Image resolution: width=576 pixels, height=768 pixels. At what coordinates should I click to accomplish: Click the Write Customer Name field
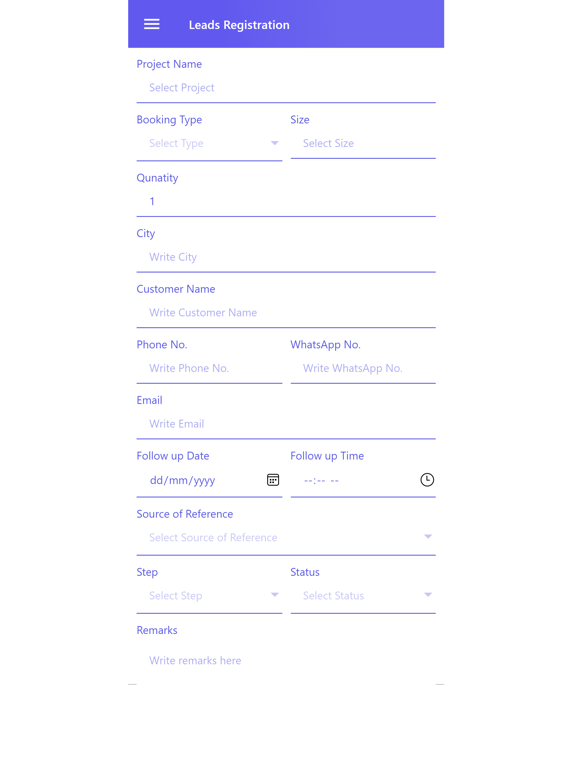[286, 313]
